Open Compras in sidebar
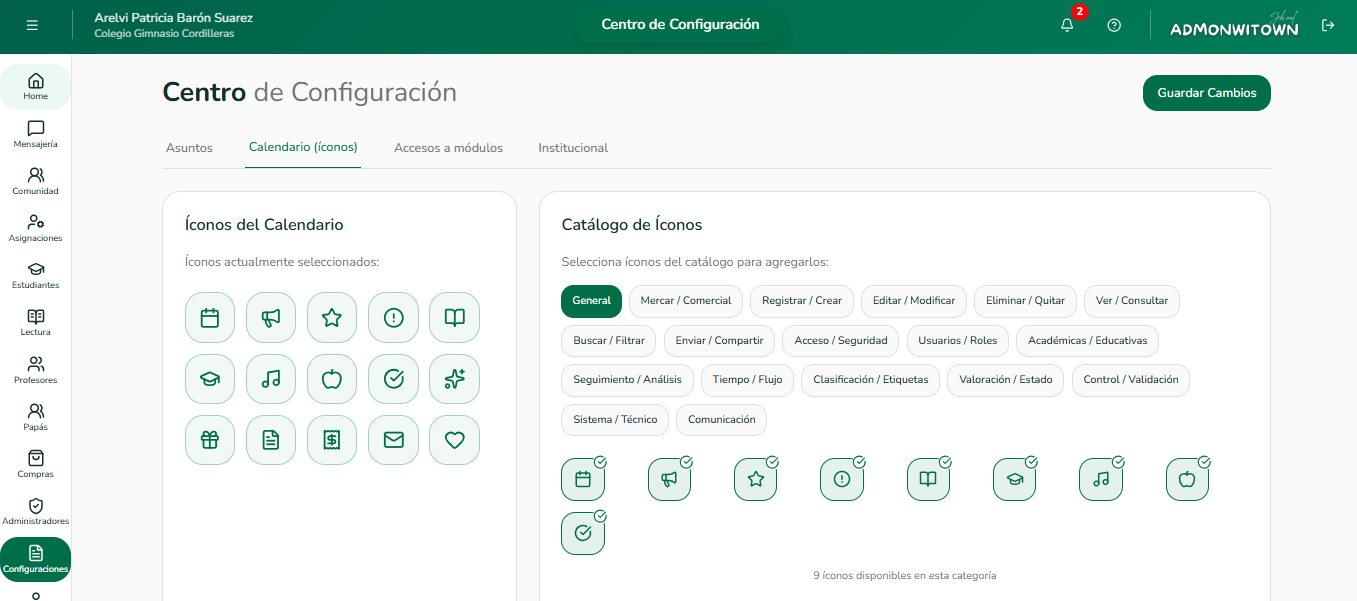1357x601 pixels. tap(36, 464)
